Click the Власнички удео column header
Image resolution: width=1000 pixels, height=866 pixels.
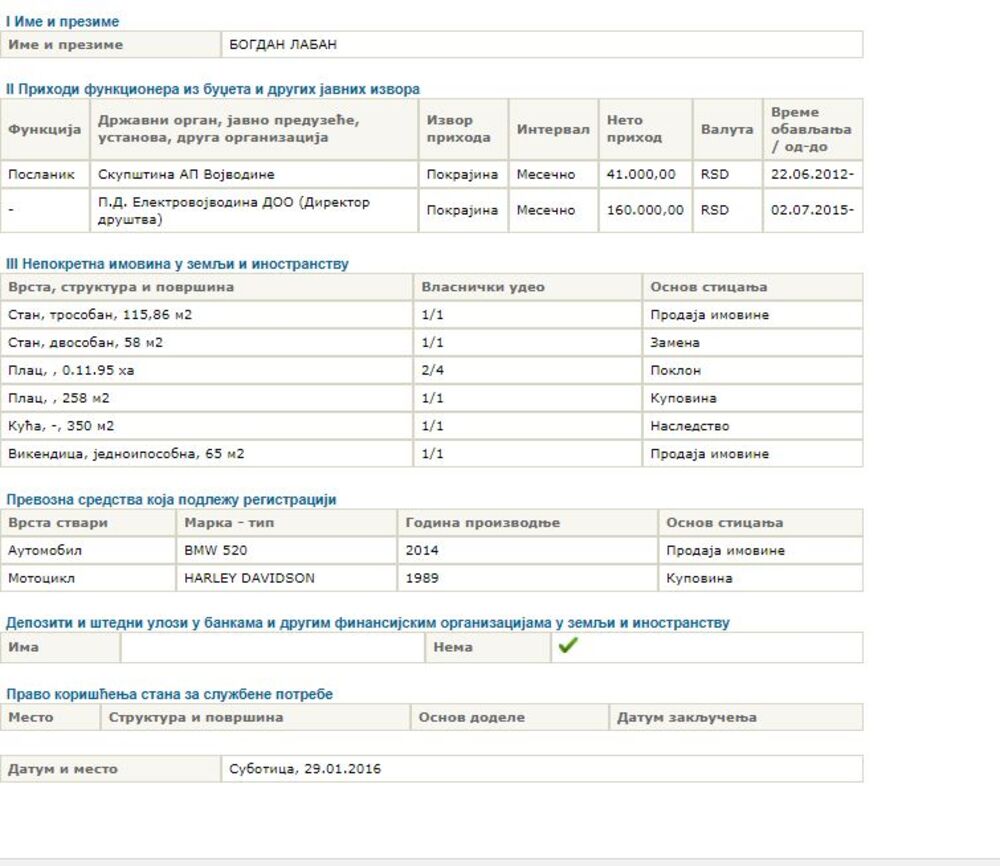pos(483,287)
